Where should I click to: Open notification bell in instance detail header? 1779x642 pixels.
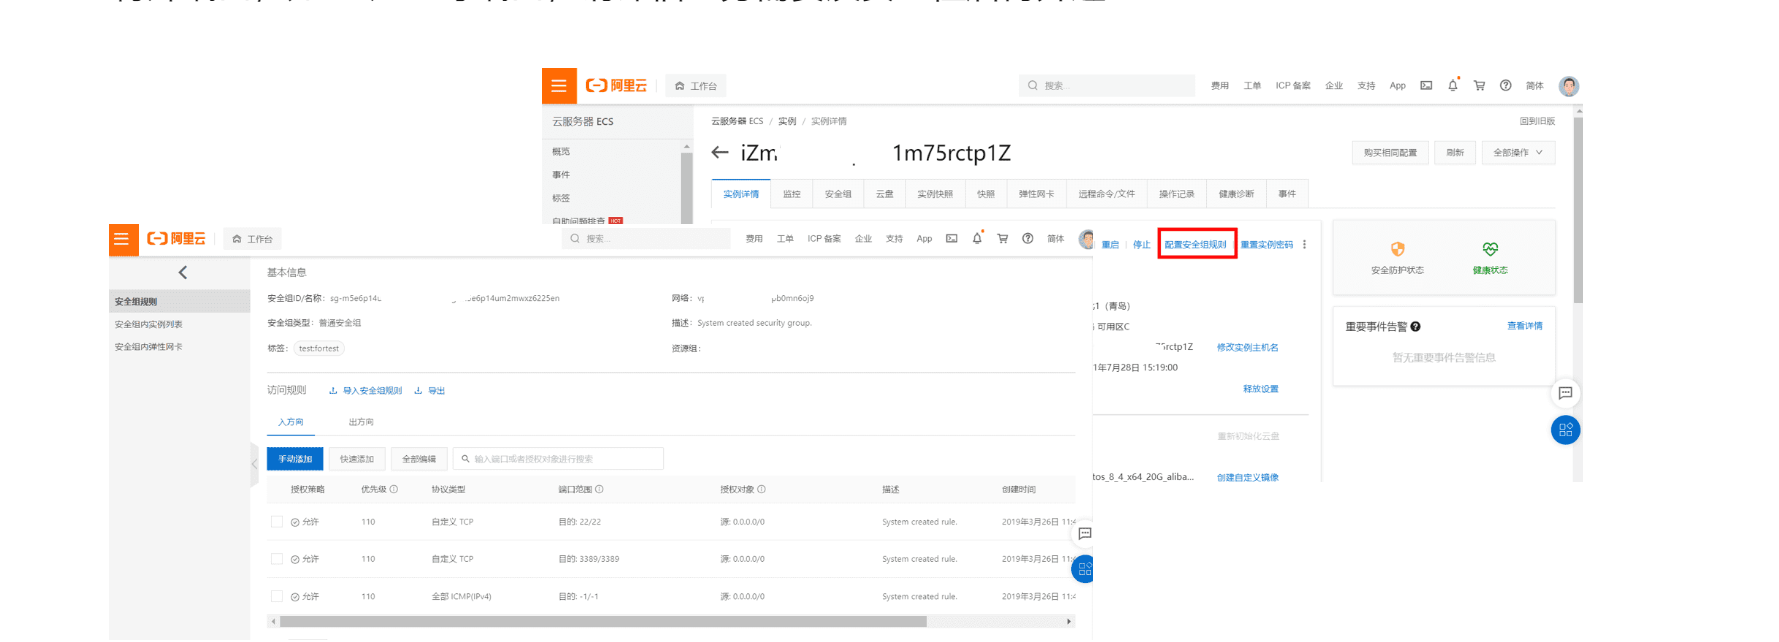click(1453, 86)
